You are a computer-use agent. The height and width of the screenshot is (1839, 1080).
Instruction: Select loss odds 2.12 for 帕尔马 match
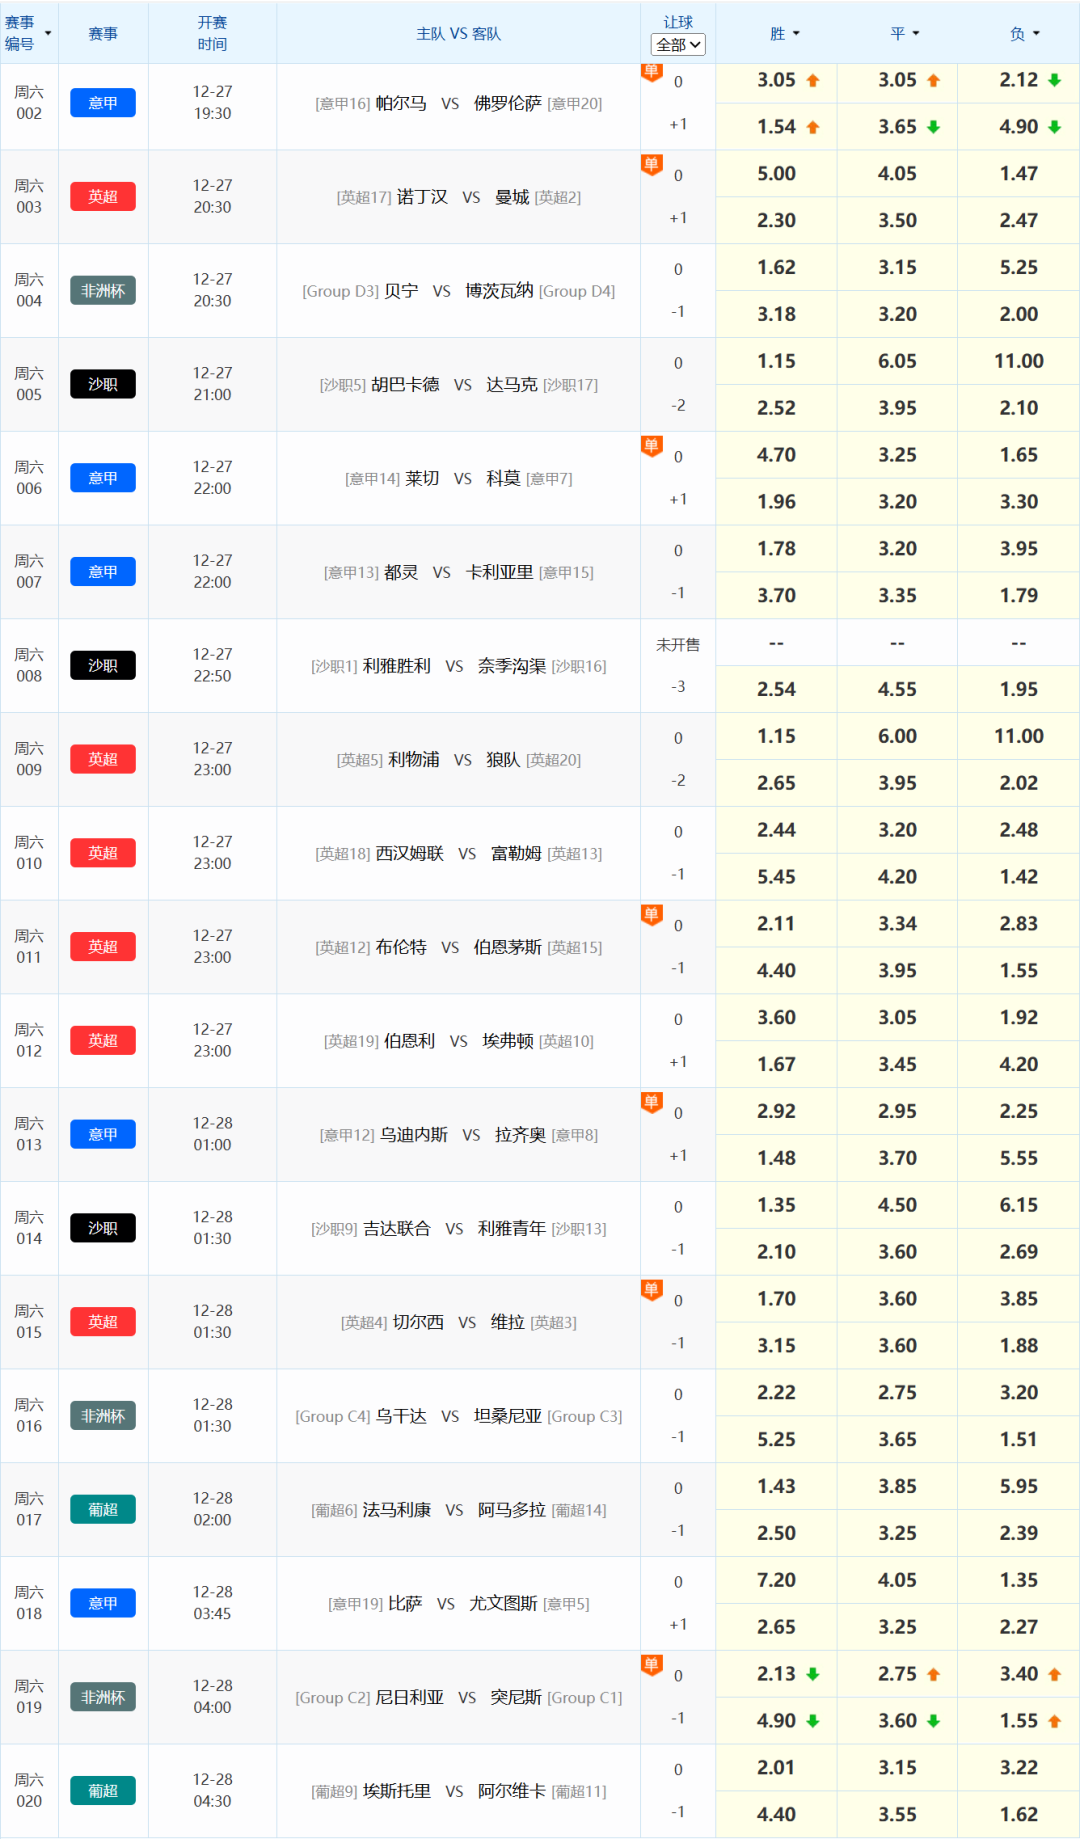[x=1018, y=80]
